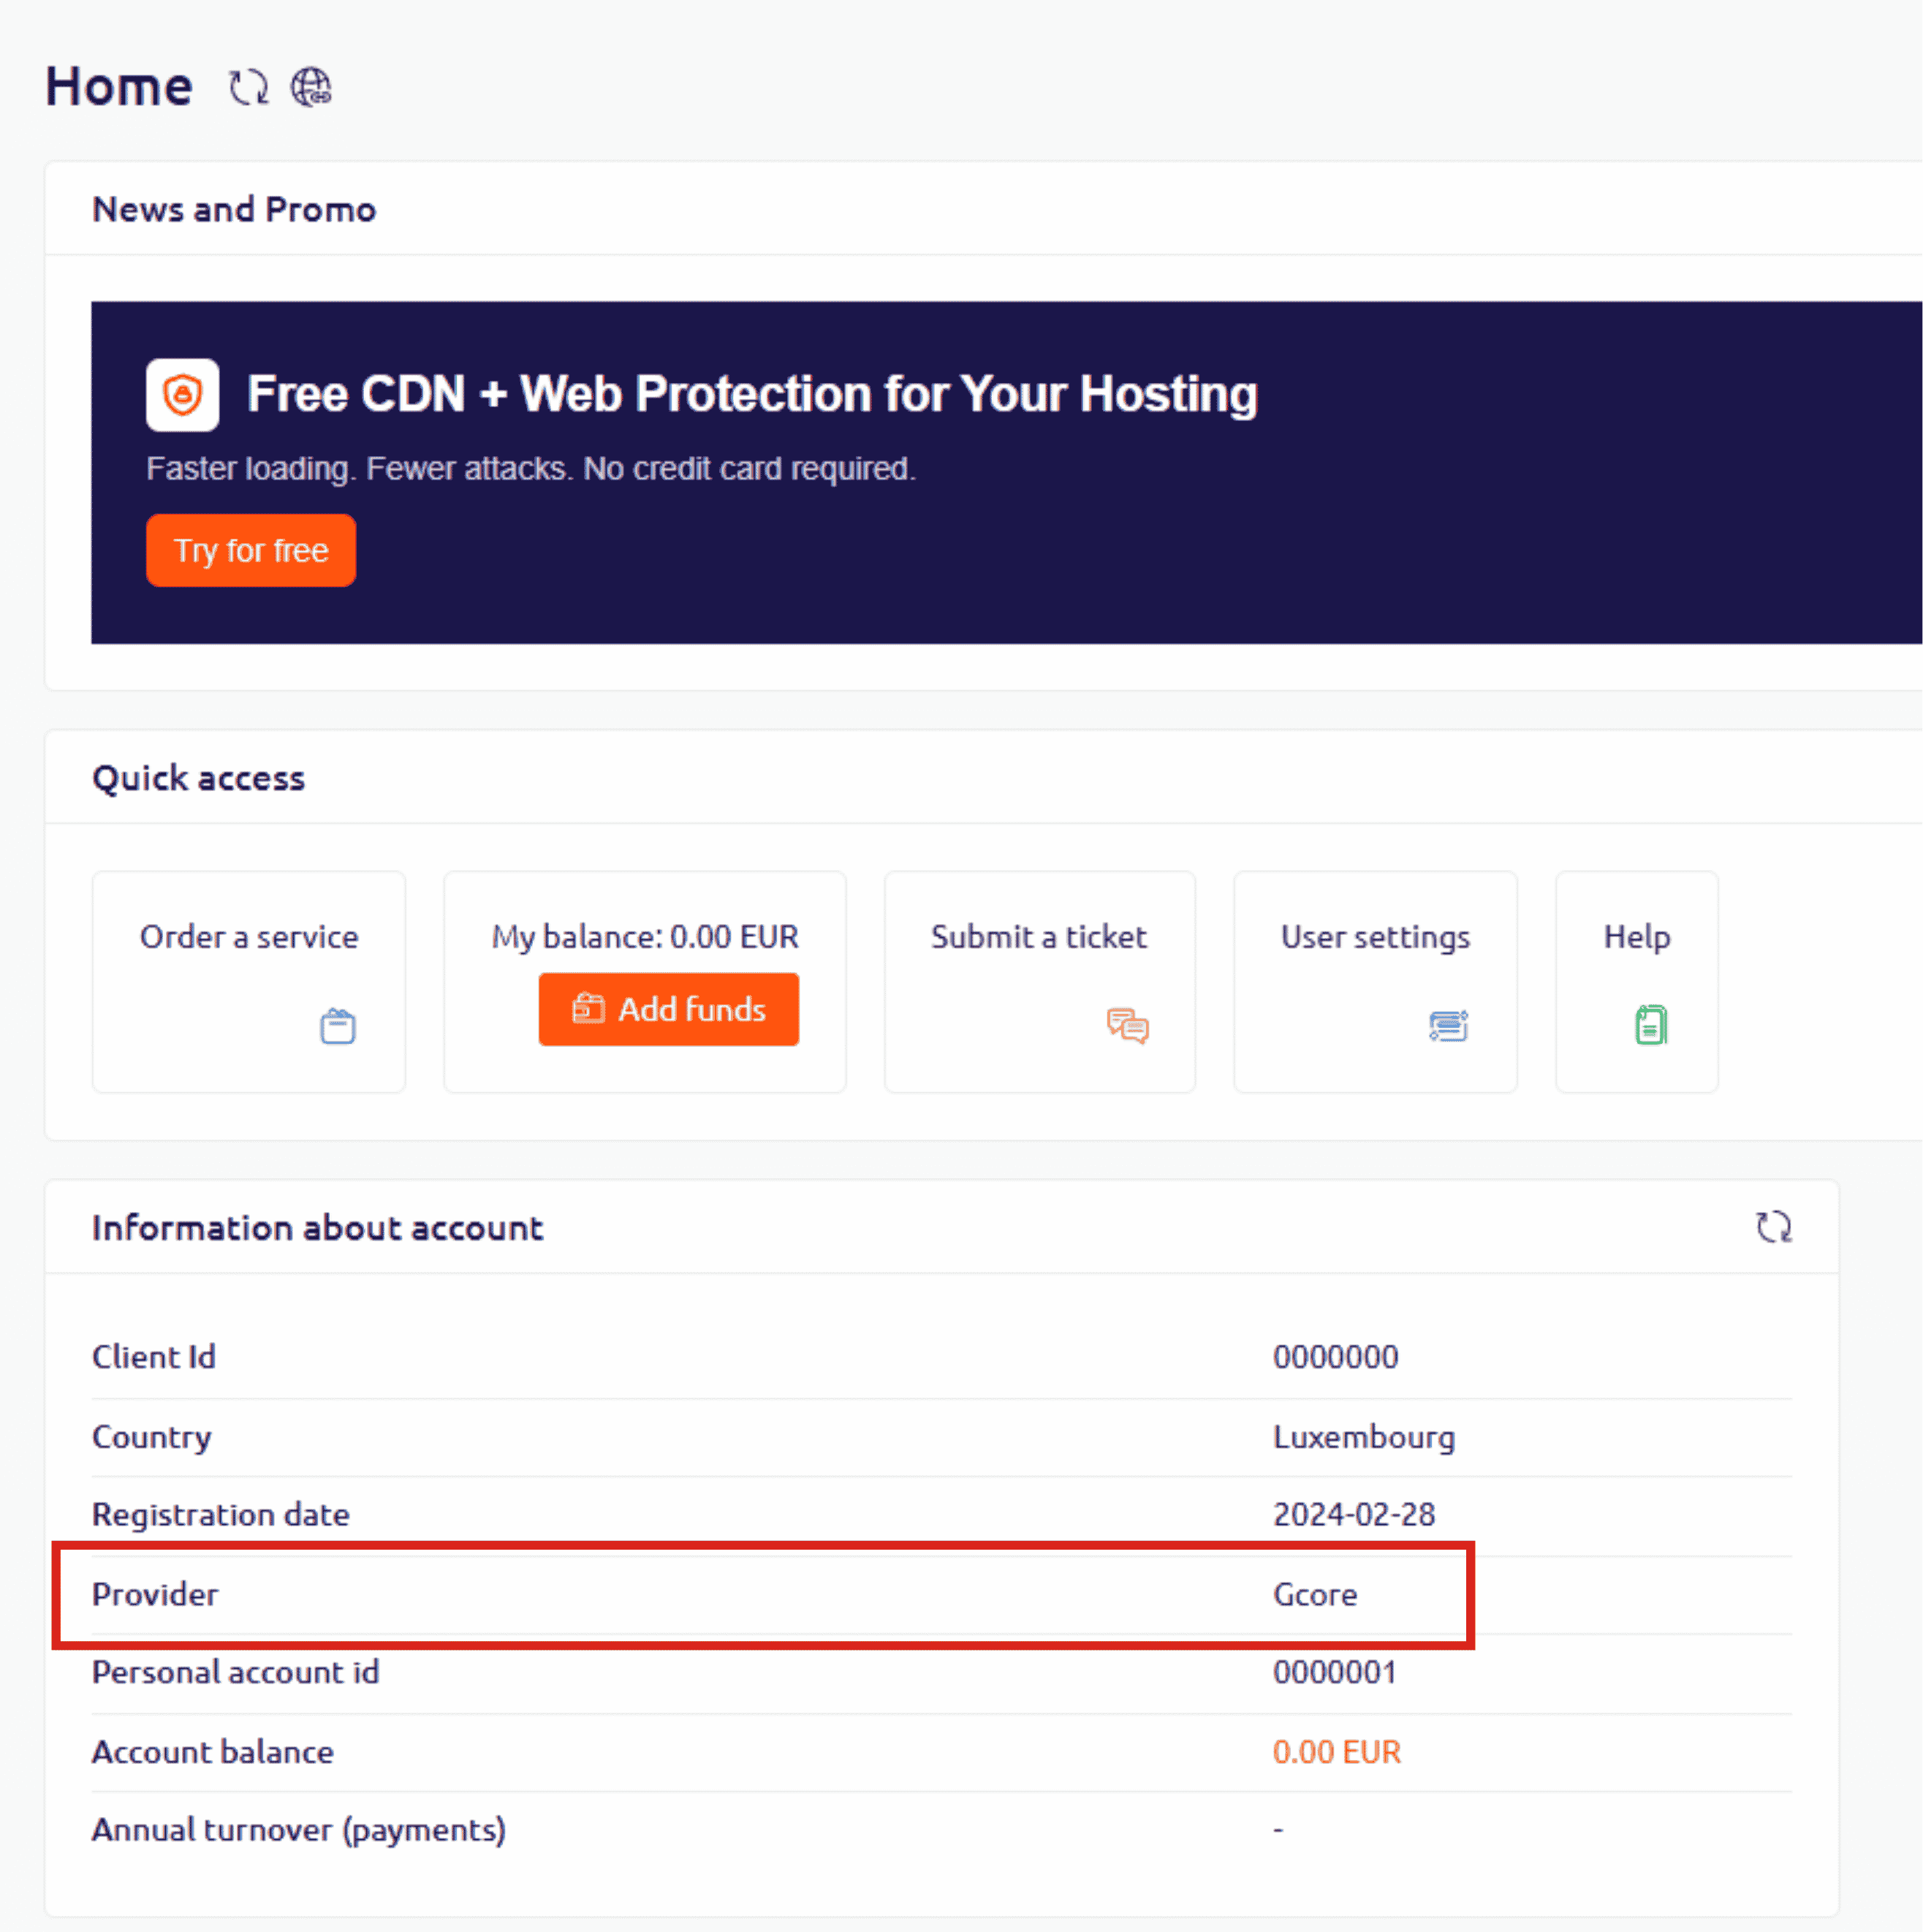
Task: Click the Free CDN + Web Protection headline
Action: 752,394
